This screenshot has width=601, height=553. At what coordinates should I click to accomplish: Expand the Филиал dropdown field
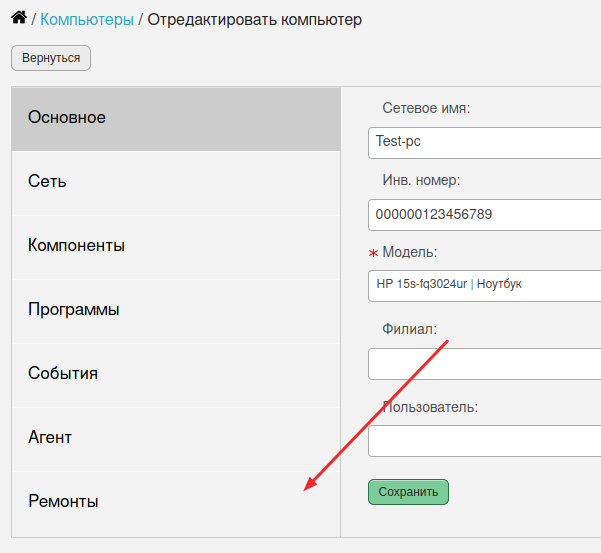[484, 364]
